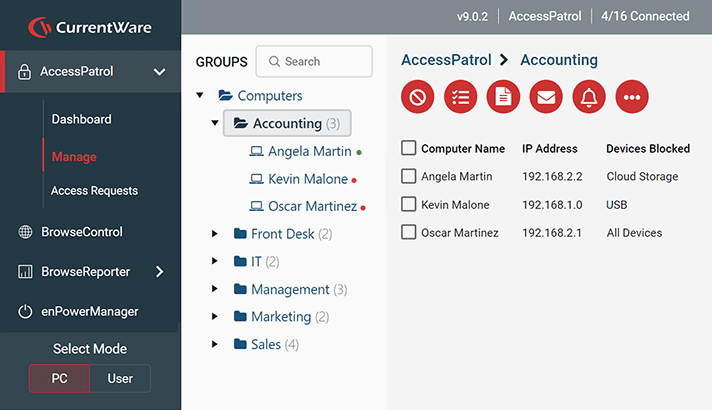Go to Access Requests
This screenshot has width=712, height=410.
click(94, 191)
